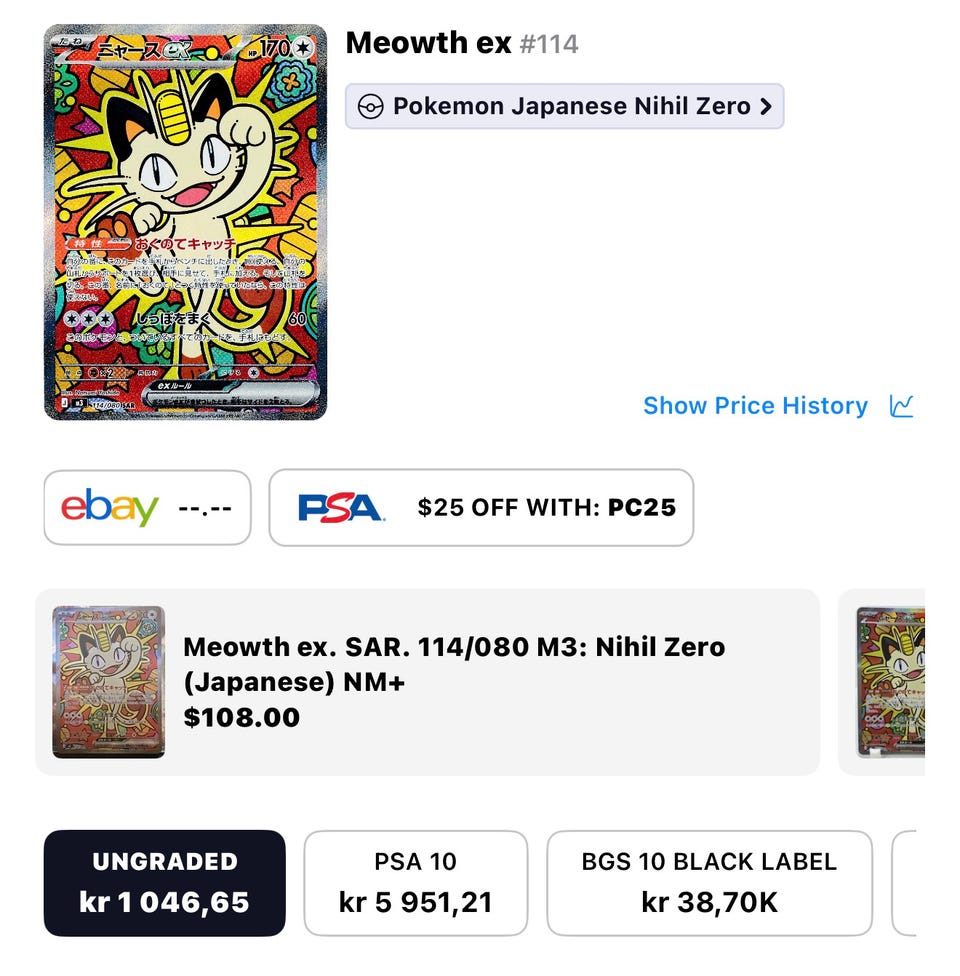Open Show Price History
The width and height of the screenshot is (960, 976).
pos(755,406)
